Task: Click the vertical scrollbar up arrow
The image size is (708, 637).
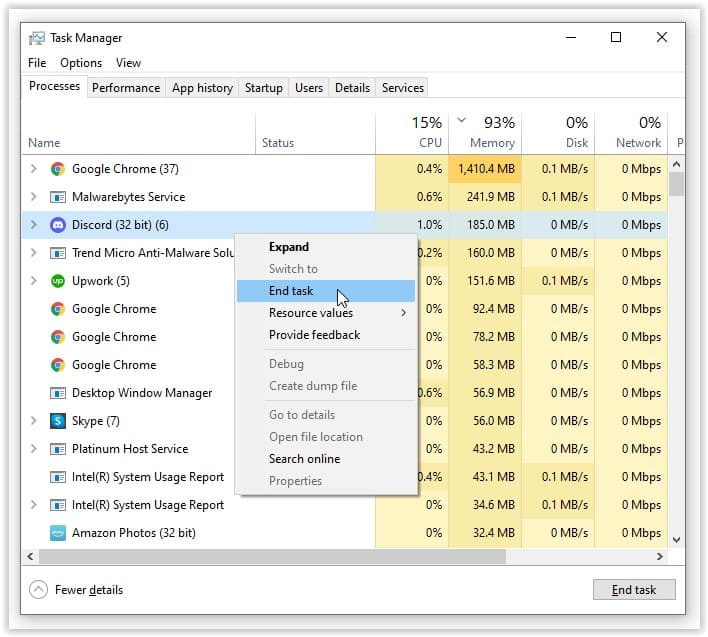Action: tap(676, 164)
